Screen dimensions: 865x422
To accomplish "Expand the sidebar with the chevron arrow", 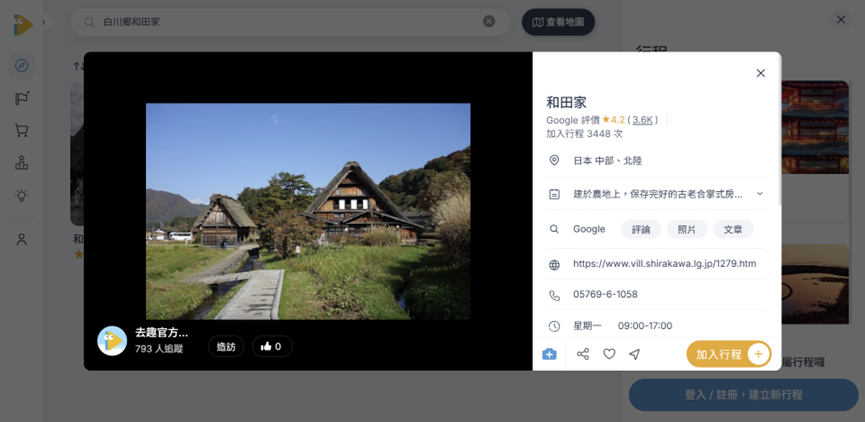I will tap(44, 22).
